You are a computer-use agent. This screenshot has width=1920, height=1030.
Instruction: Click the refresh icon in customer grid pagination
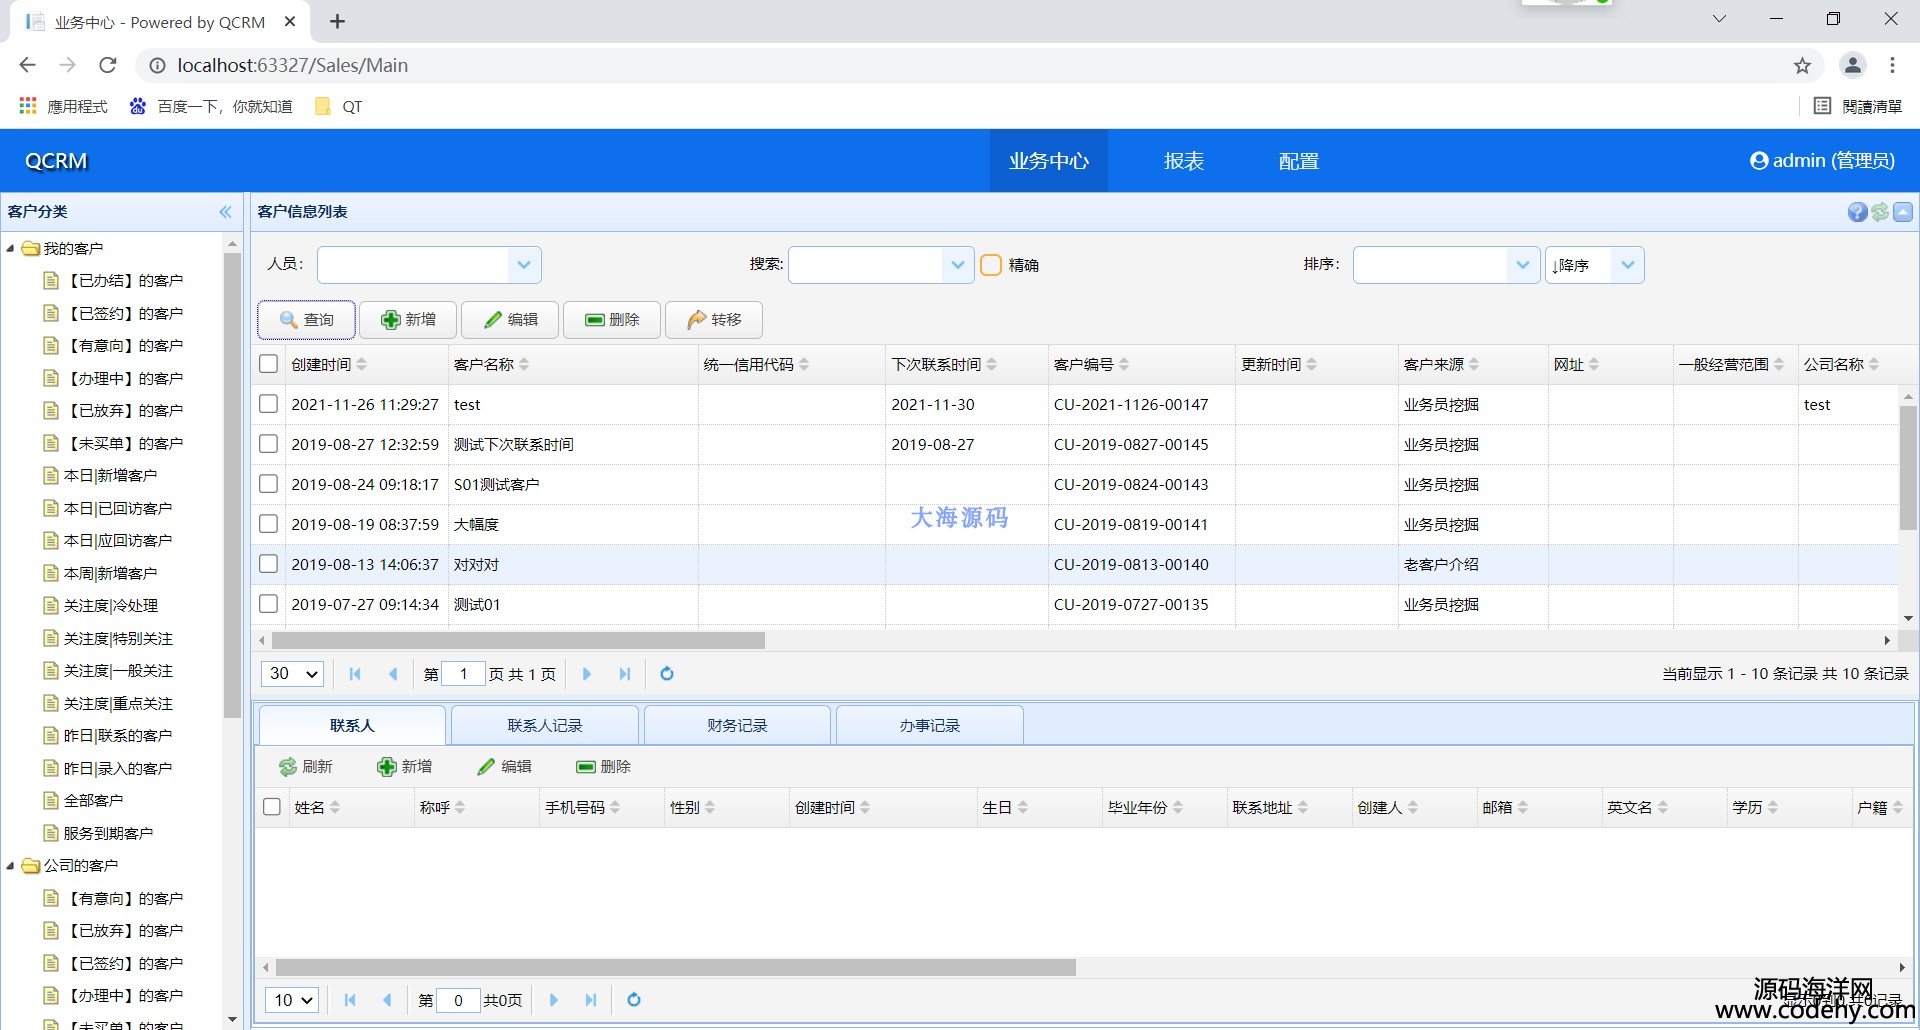667,674
